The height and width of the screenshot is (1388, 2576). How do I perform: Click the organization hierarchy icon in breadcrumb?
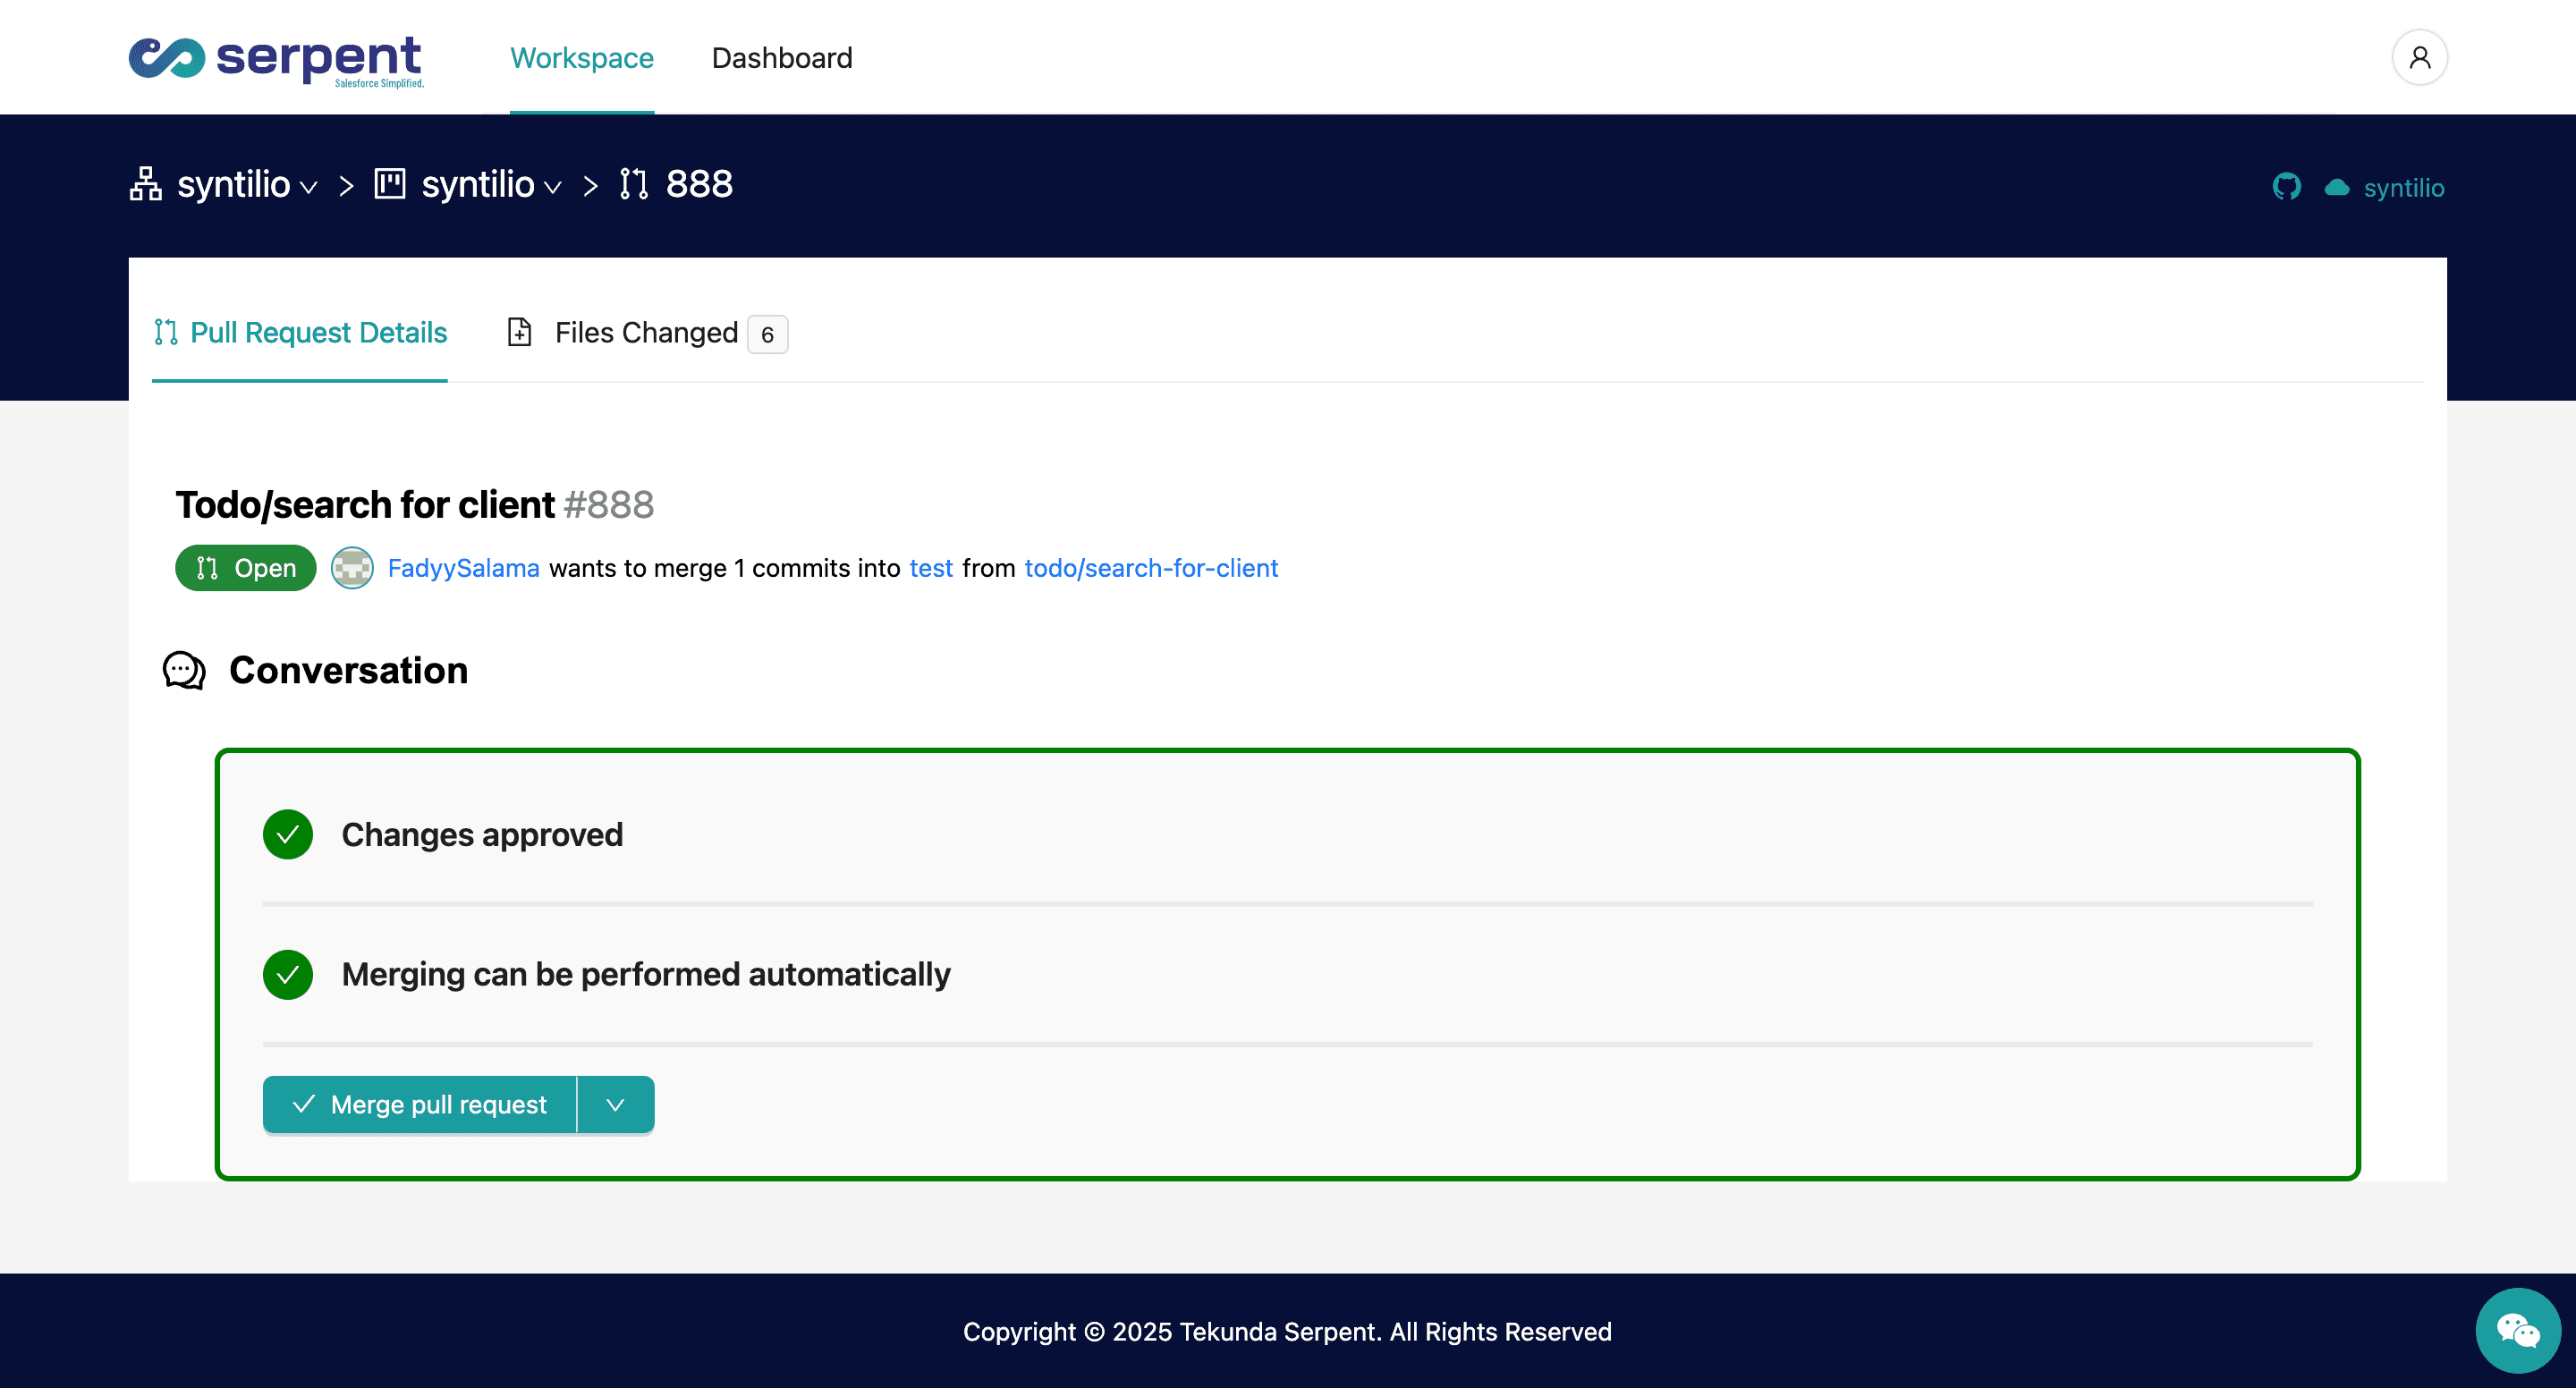pyautogui.click(x=145, y=184)
